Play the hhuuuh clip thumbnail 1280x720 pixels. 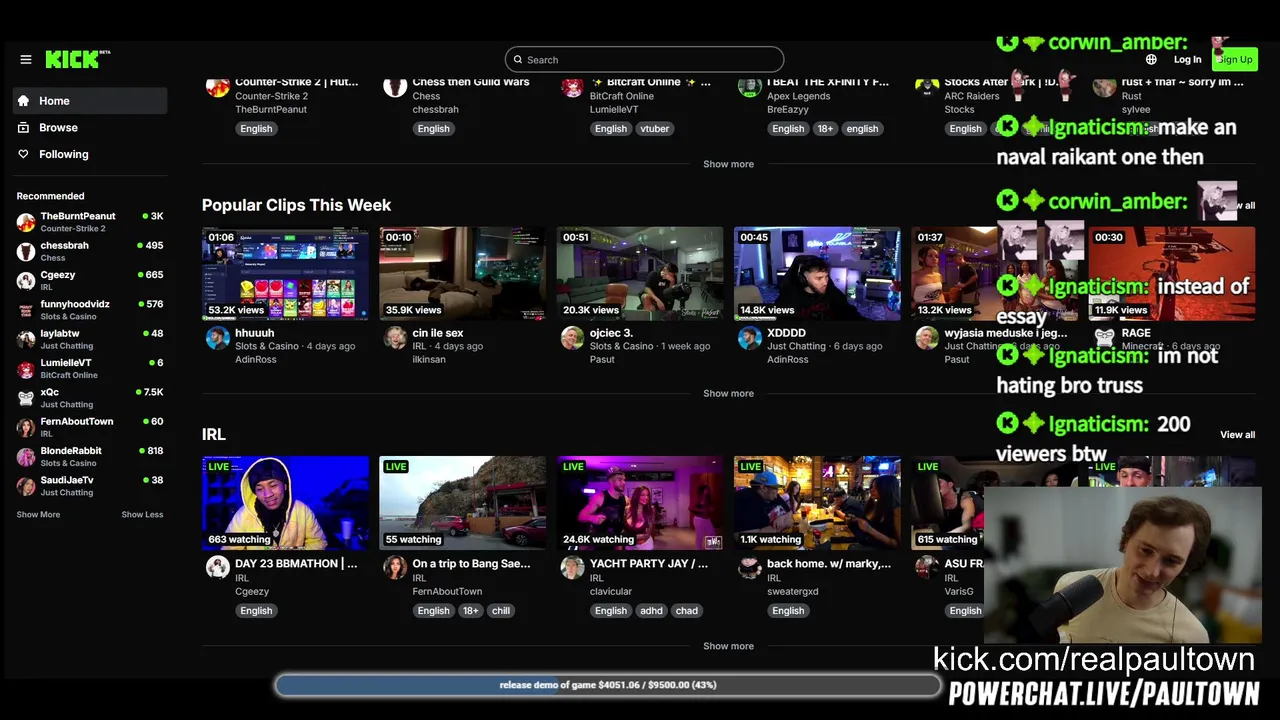(x=285, y=273)
